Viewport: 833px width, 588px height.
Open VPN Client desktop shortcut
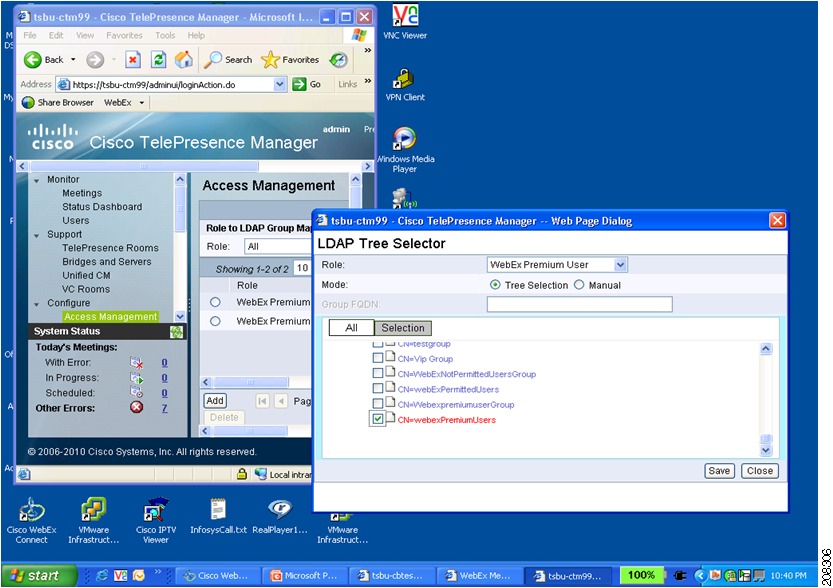[x=405, y=84]
